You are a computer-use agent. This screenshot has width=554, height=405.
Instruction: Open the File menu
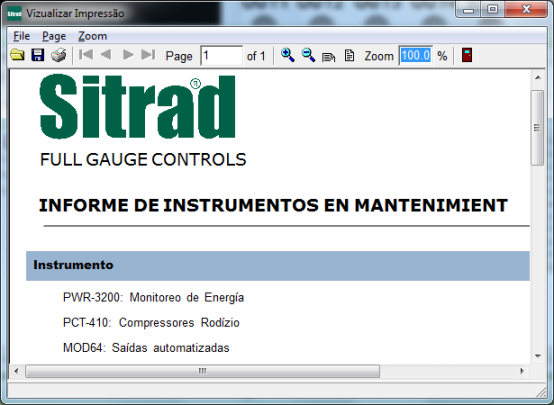[22, 36]
